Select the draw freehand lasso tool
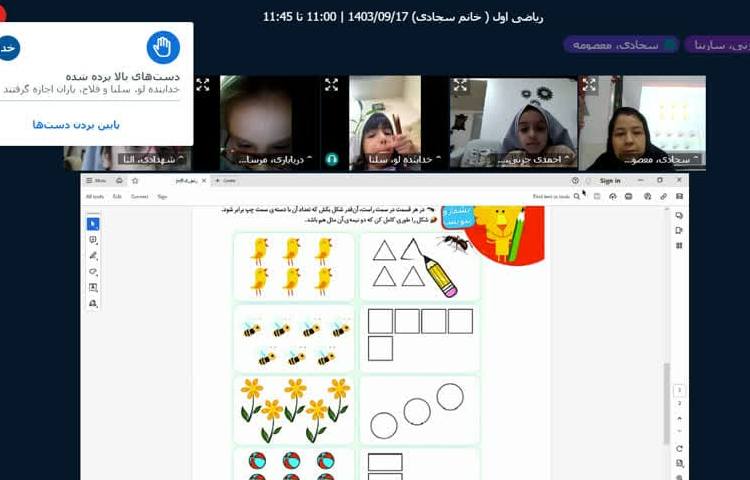Screen dimensions: 750x480 click(93, 272)
